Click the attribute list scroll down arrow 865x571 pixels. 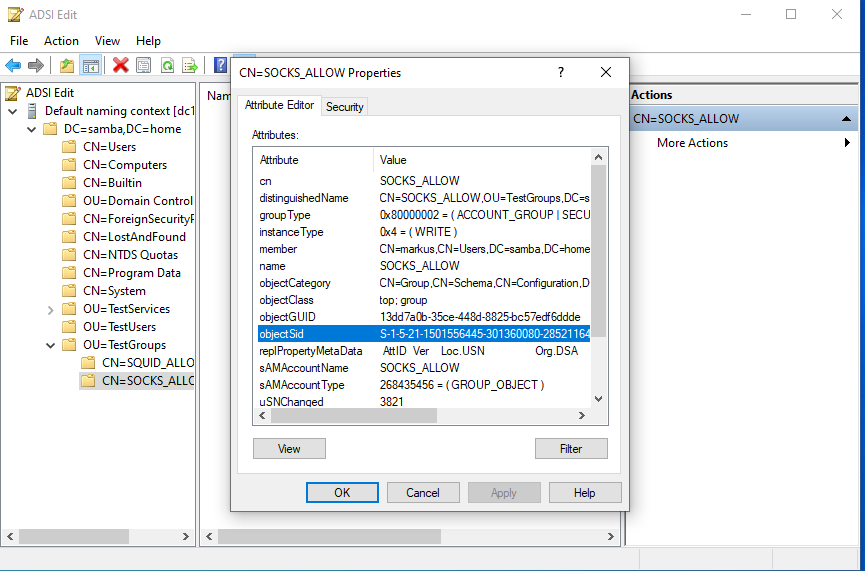[599, 399]
